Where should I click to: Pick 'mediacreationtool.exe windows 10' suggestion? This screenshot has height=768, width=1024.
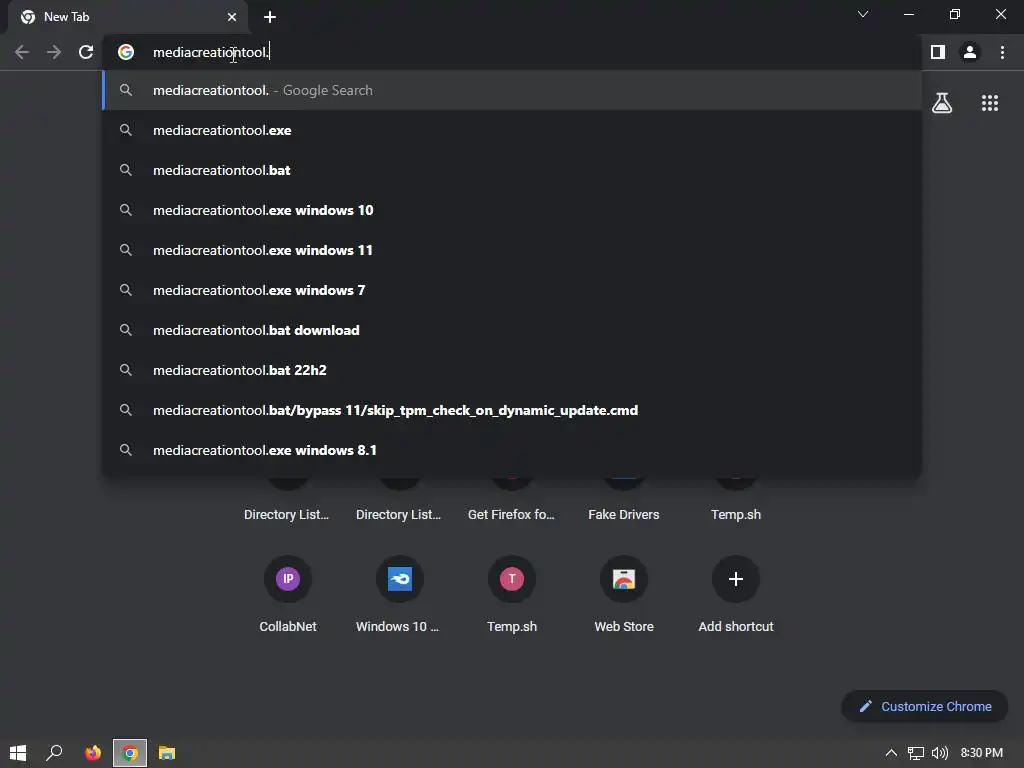coord(512,210)
